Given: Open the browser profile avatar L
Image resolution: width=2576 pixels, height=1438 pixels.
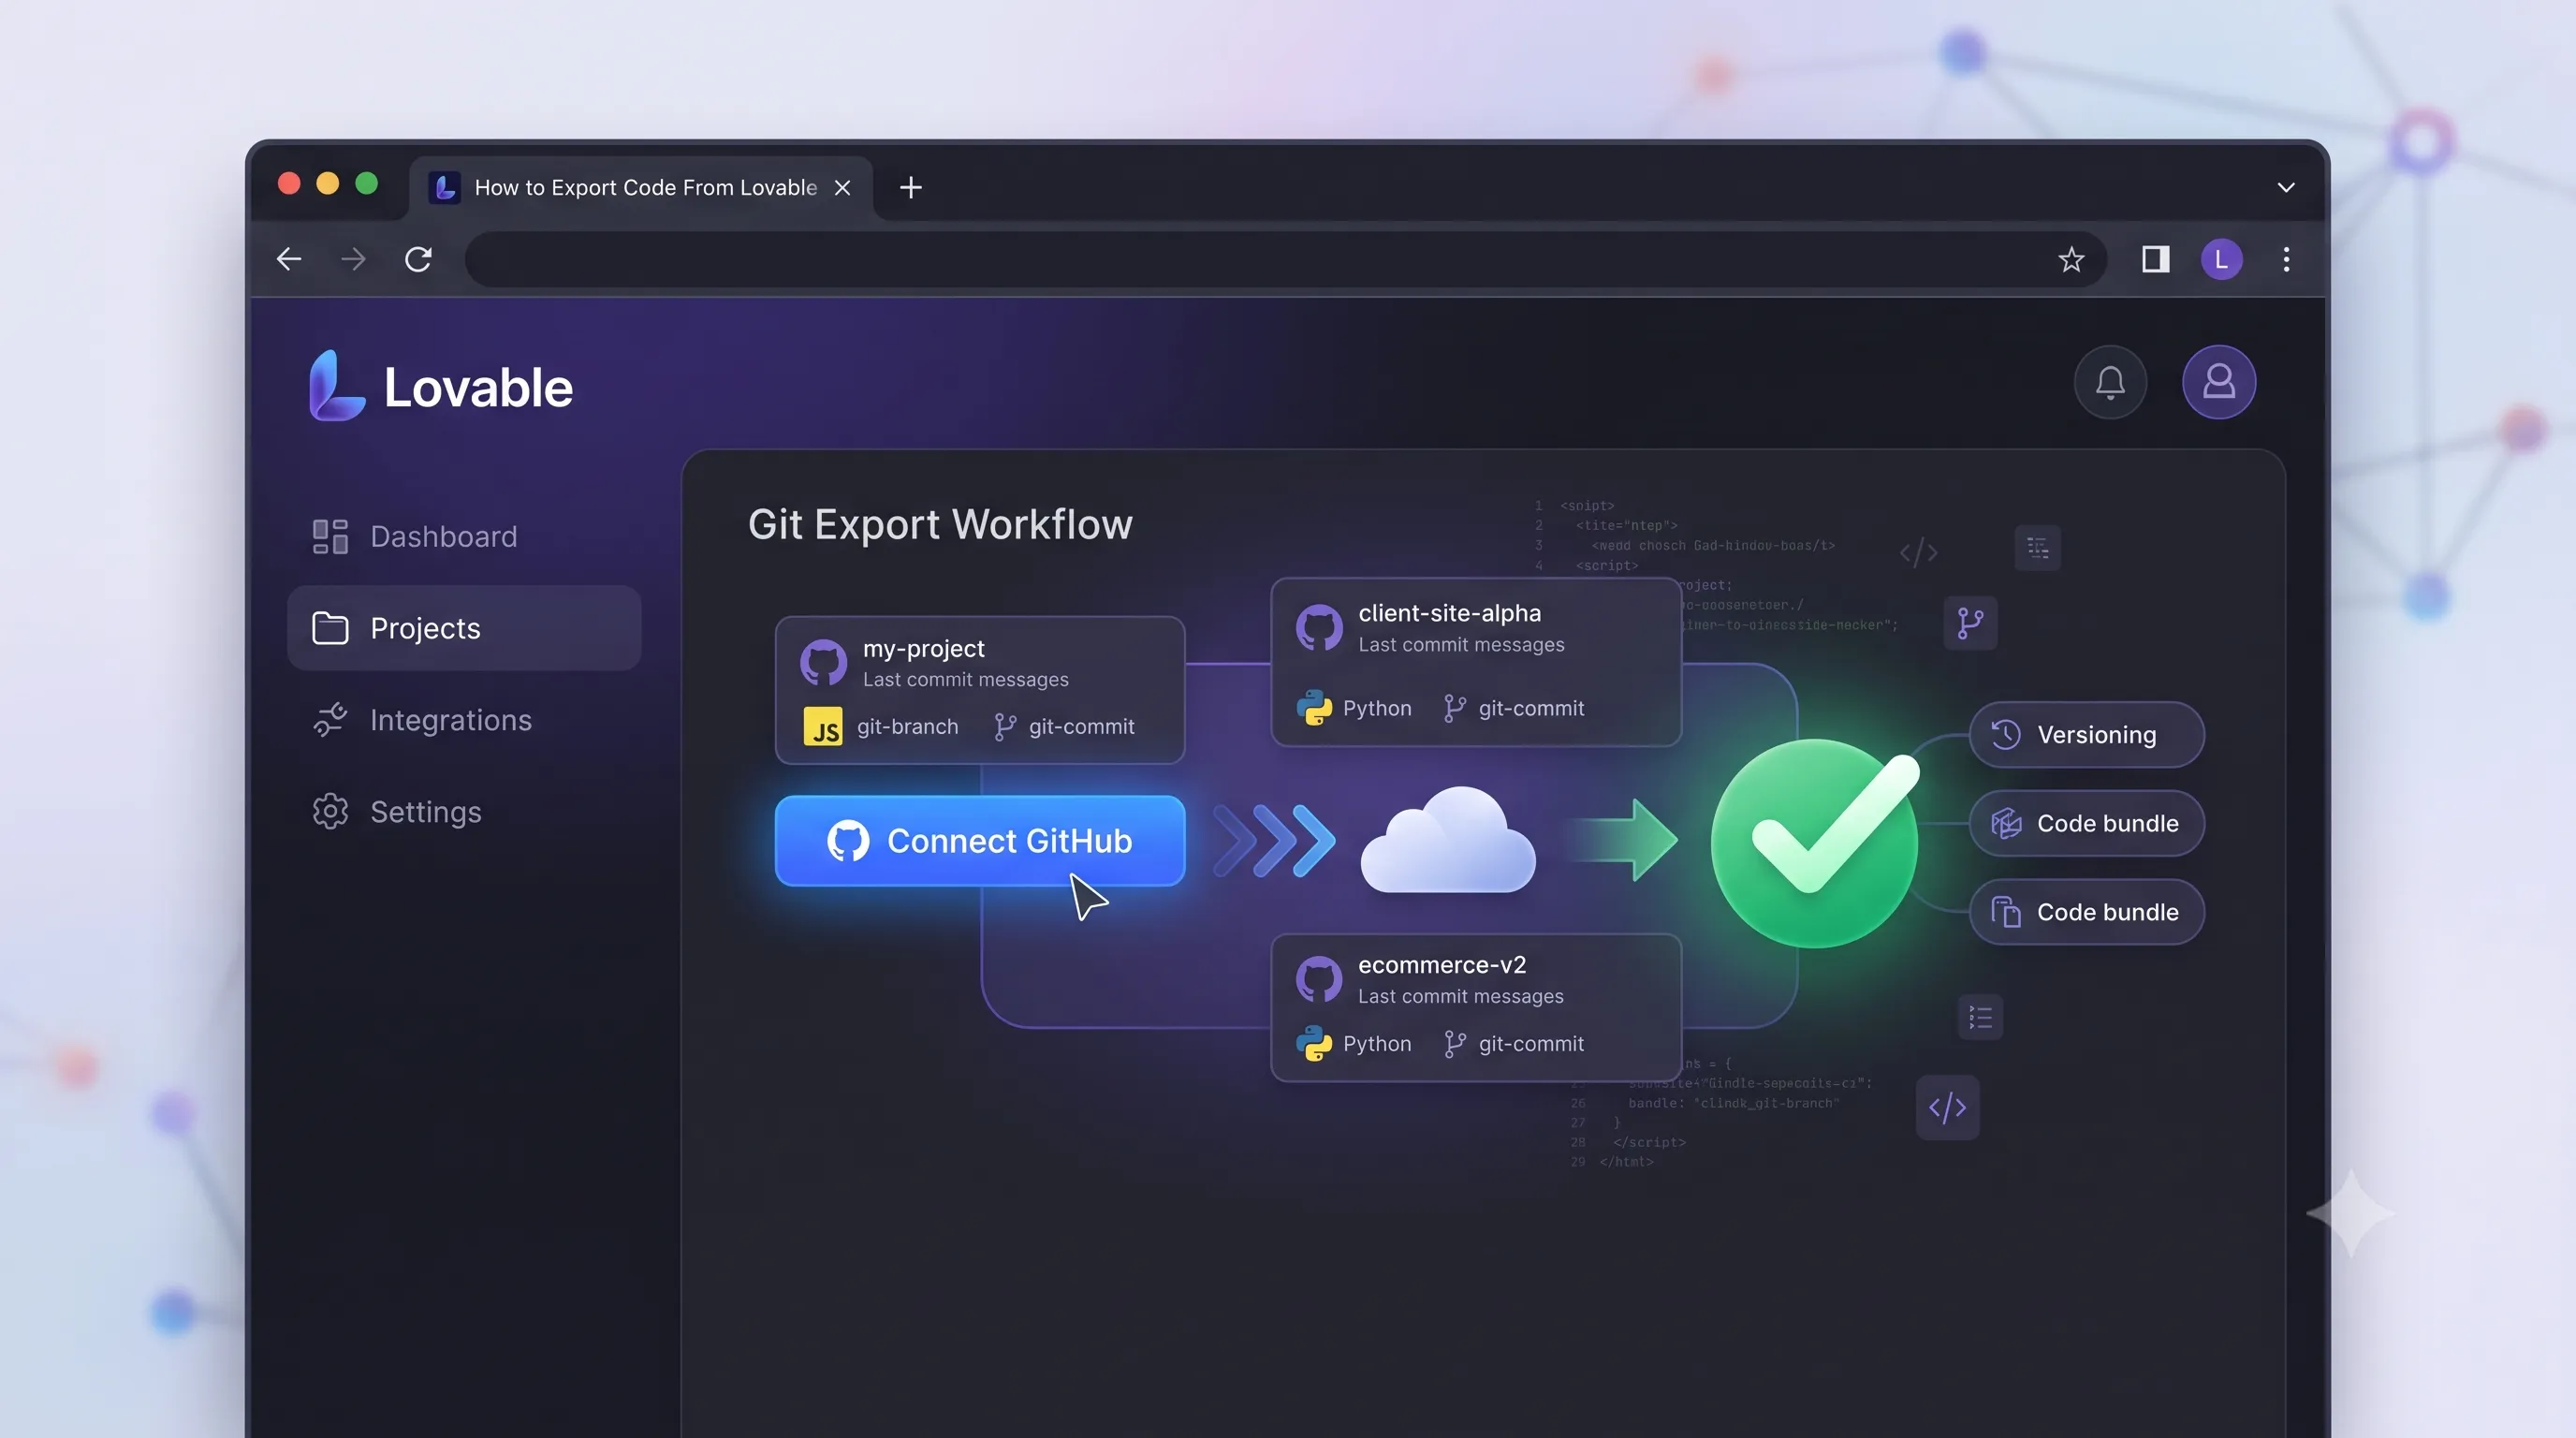Looking at the screenshot, I should tap(2221, 260).
